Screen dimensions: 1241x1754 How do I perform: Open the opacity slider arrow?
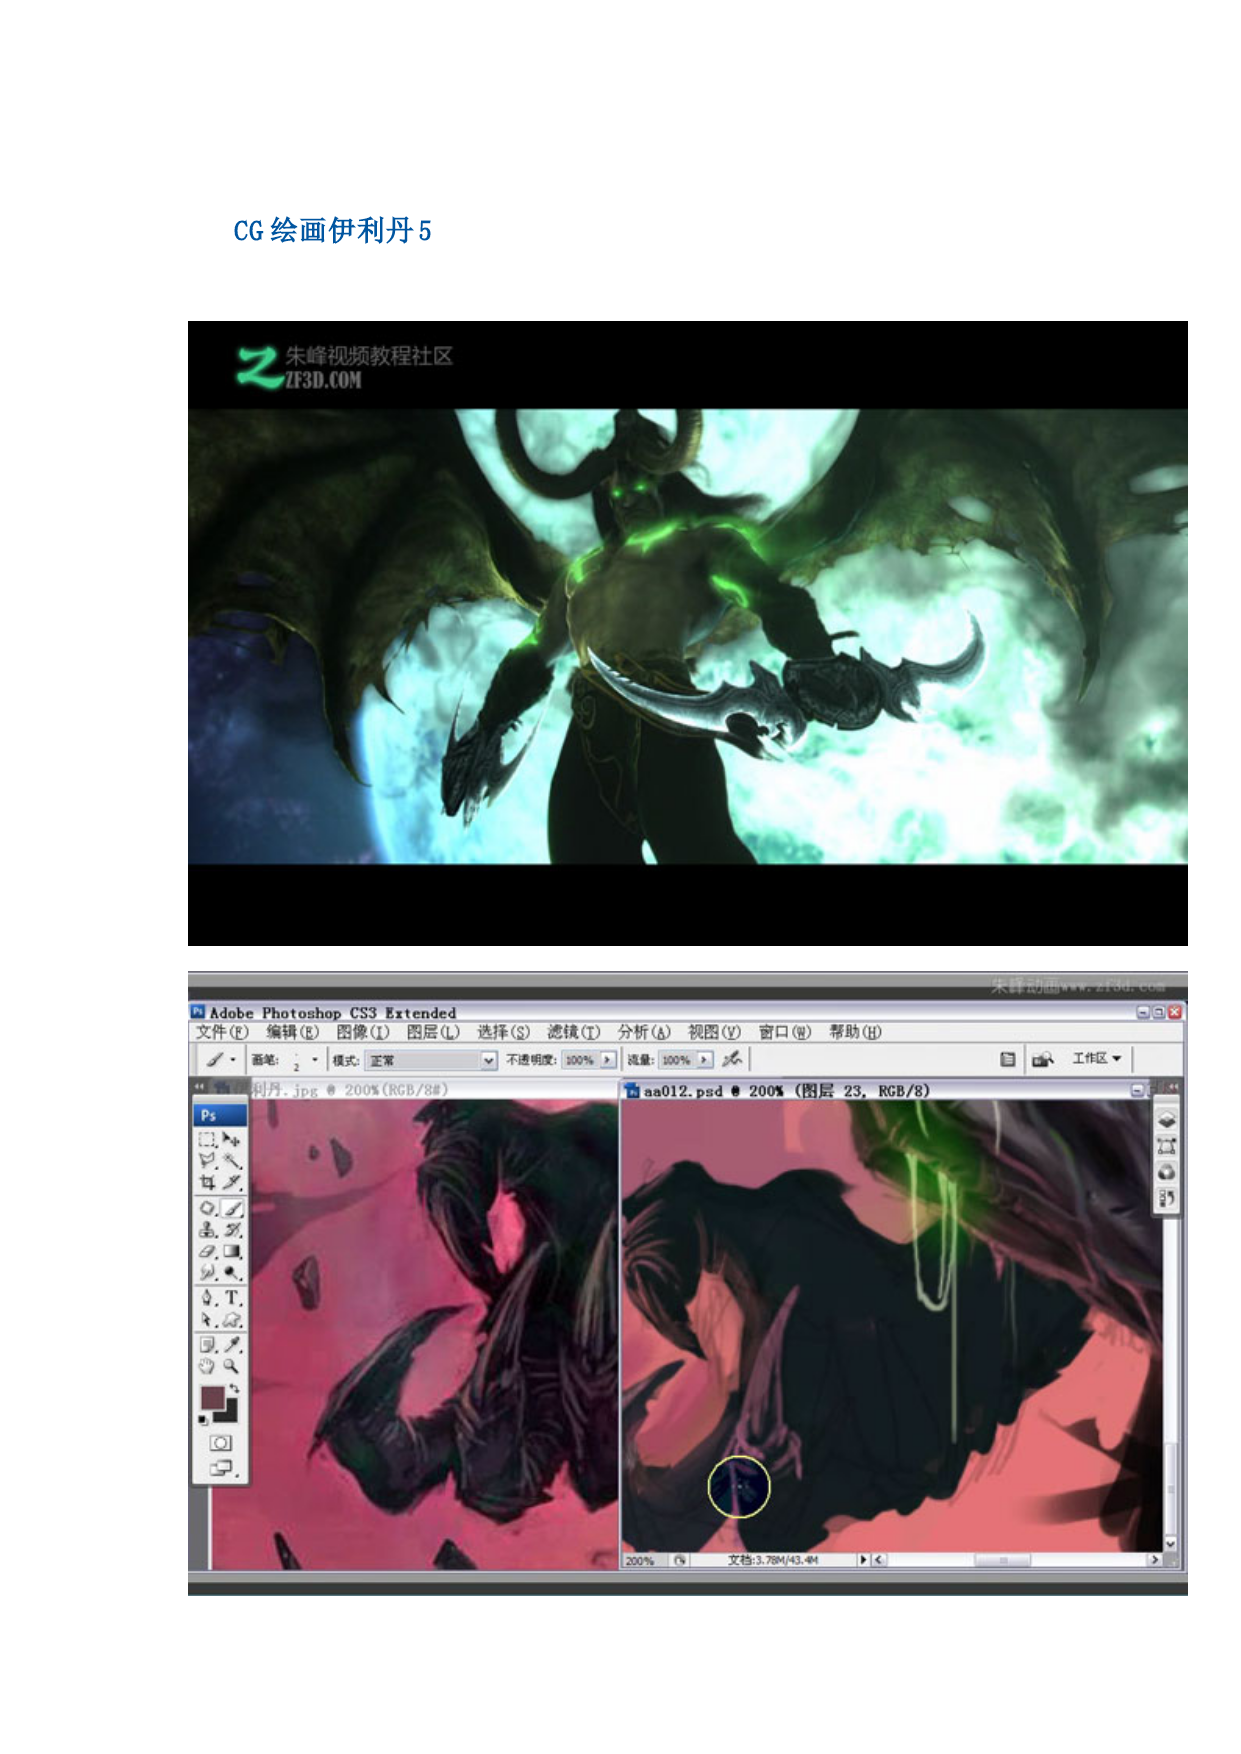pyautogui.click(x=607, y=1060)
